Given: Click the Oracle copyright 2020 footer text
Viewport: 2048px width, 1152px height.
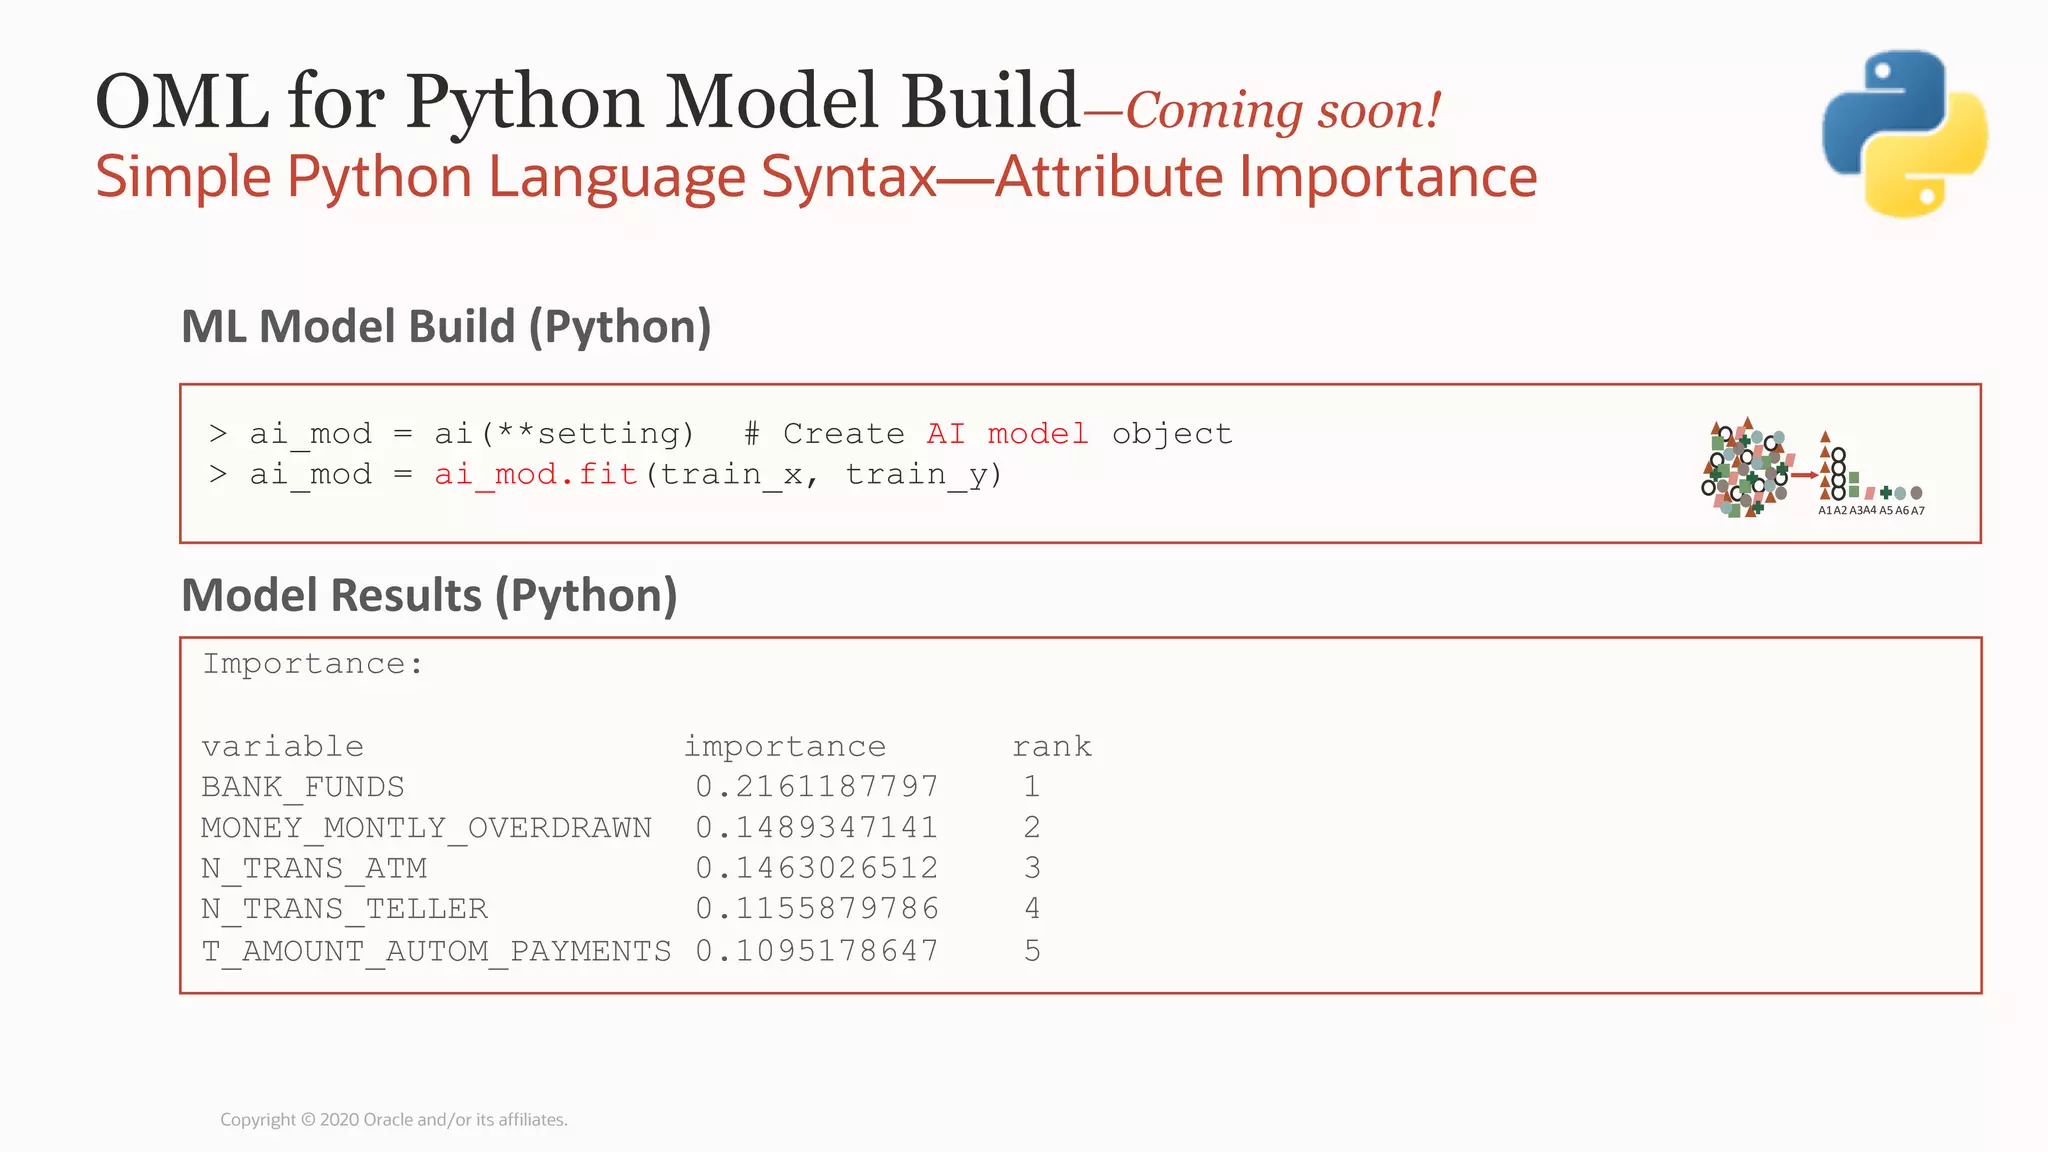Looking at the screenshot, I should (x=394, y=1120).
